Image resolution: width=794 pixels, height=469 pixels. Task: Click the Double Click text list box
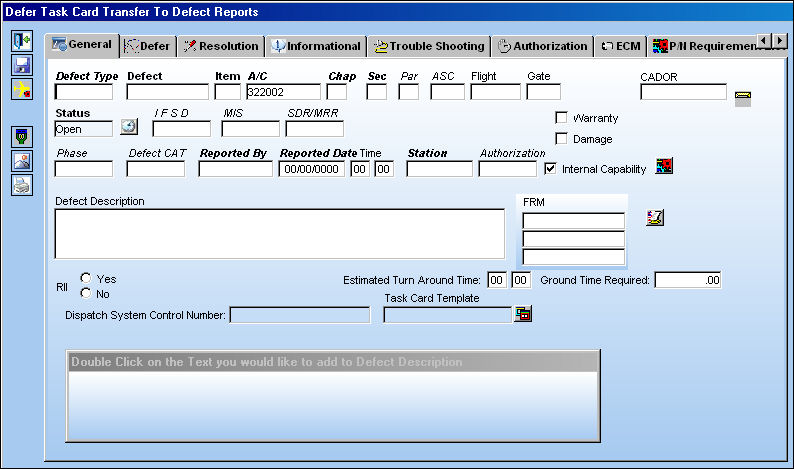coord(333,396)
